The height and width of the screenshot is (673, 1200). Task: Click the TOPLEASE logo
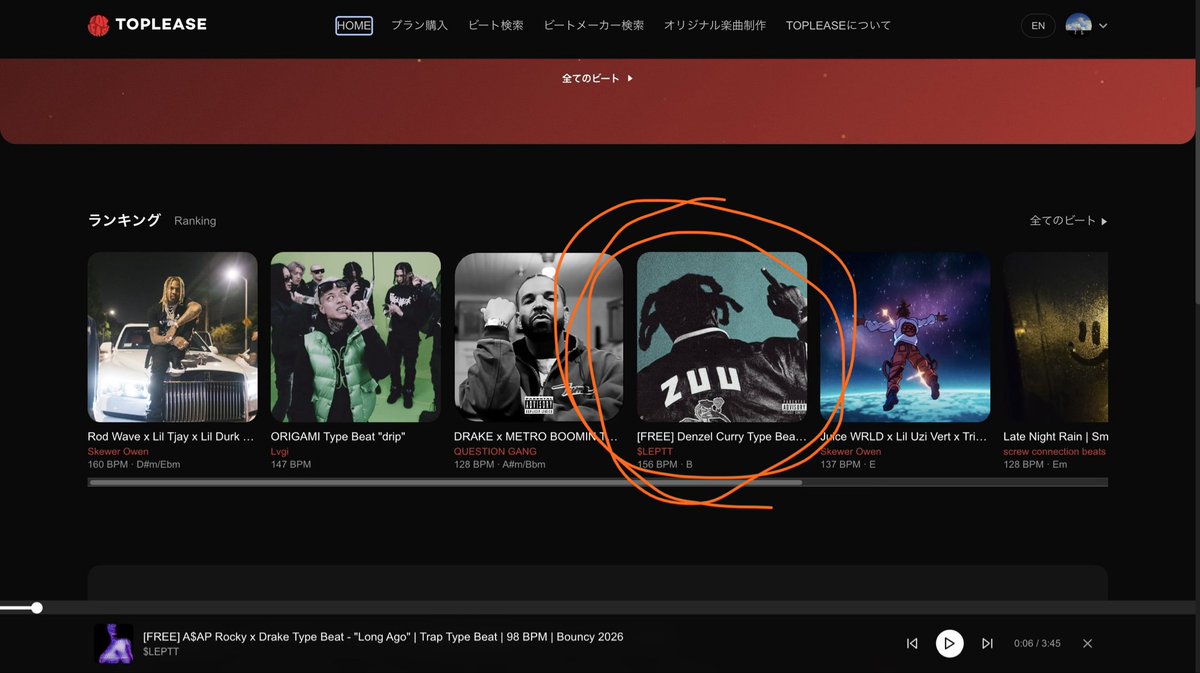click(147, 25)
